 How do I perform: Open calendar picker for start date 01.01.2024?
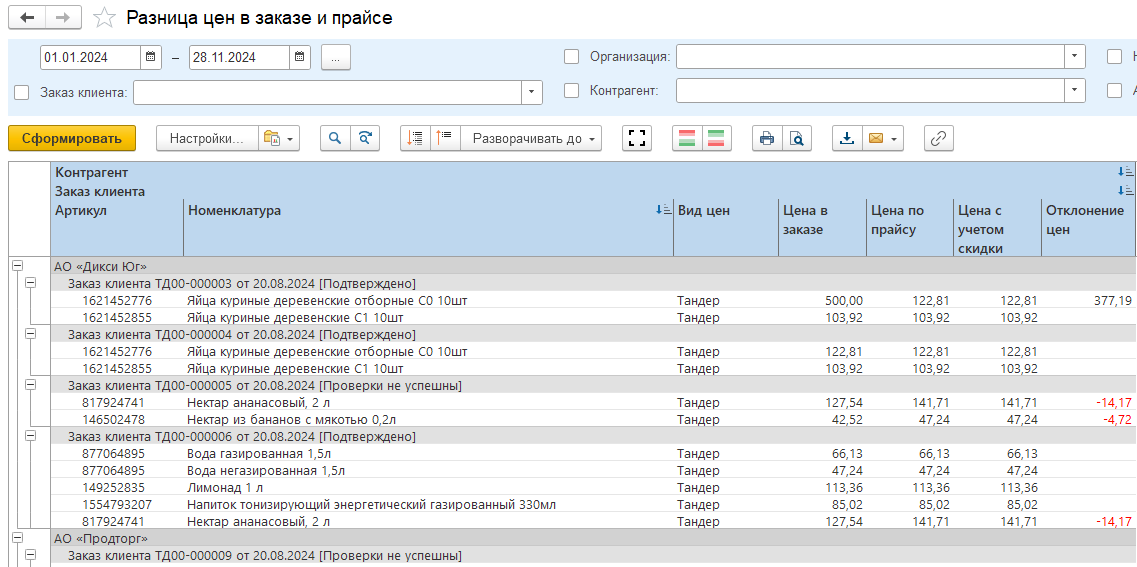pyautogui.click(x=150, y=58)
